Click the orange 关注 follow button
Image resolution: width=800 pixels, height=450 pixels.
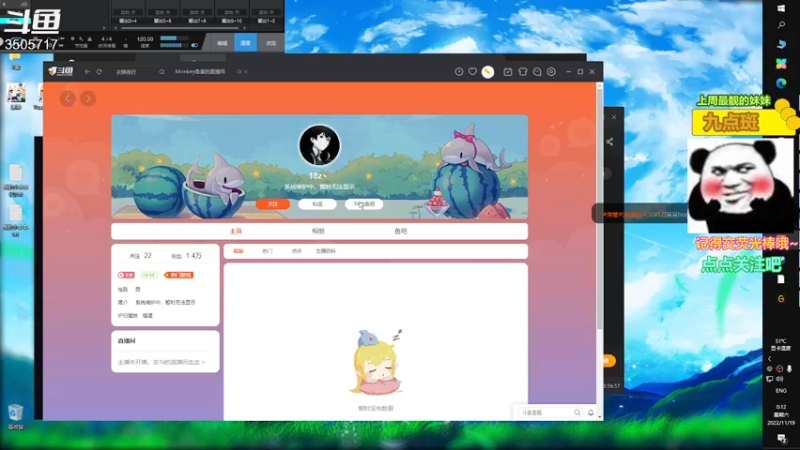[273, 204]
